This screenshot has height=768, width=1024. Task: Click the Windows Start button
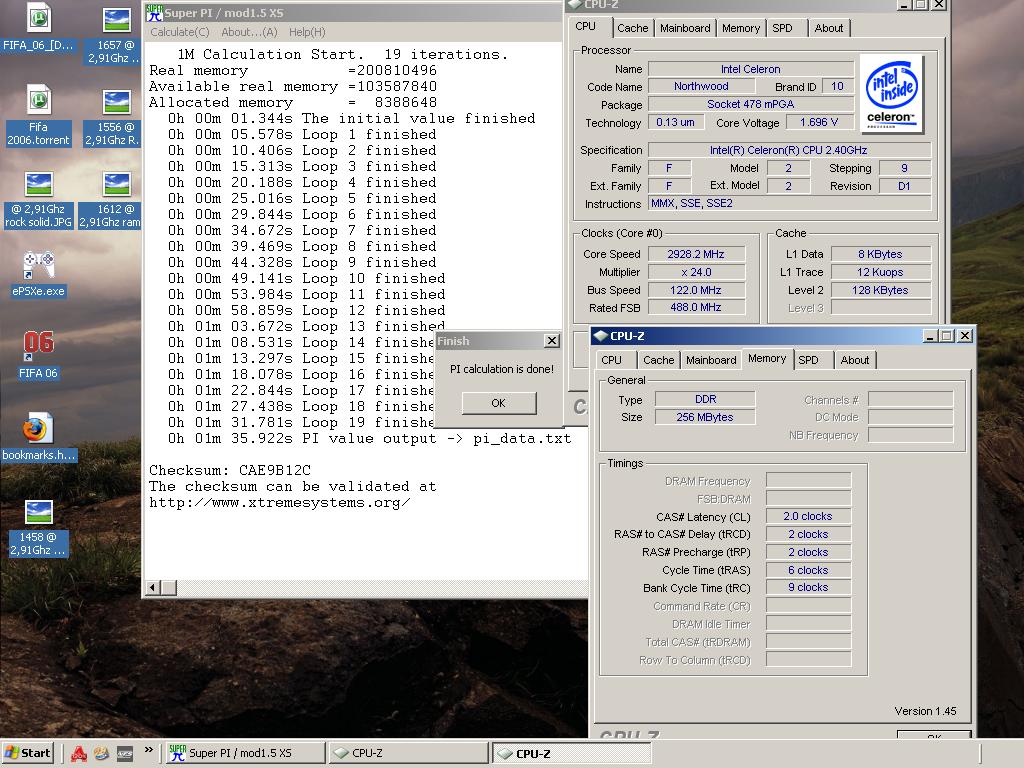(27, 753)
